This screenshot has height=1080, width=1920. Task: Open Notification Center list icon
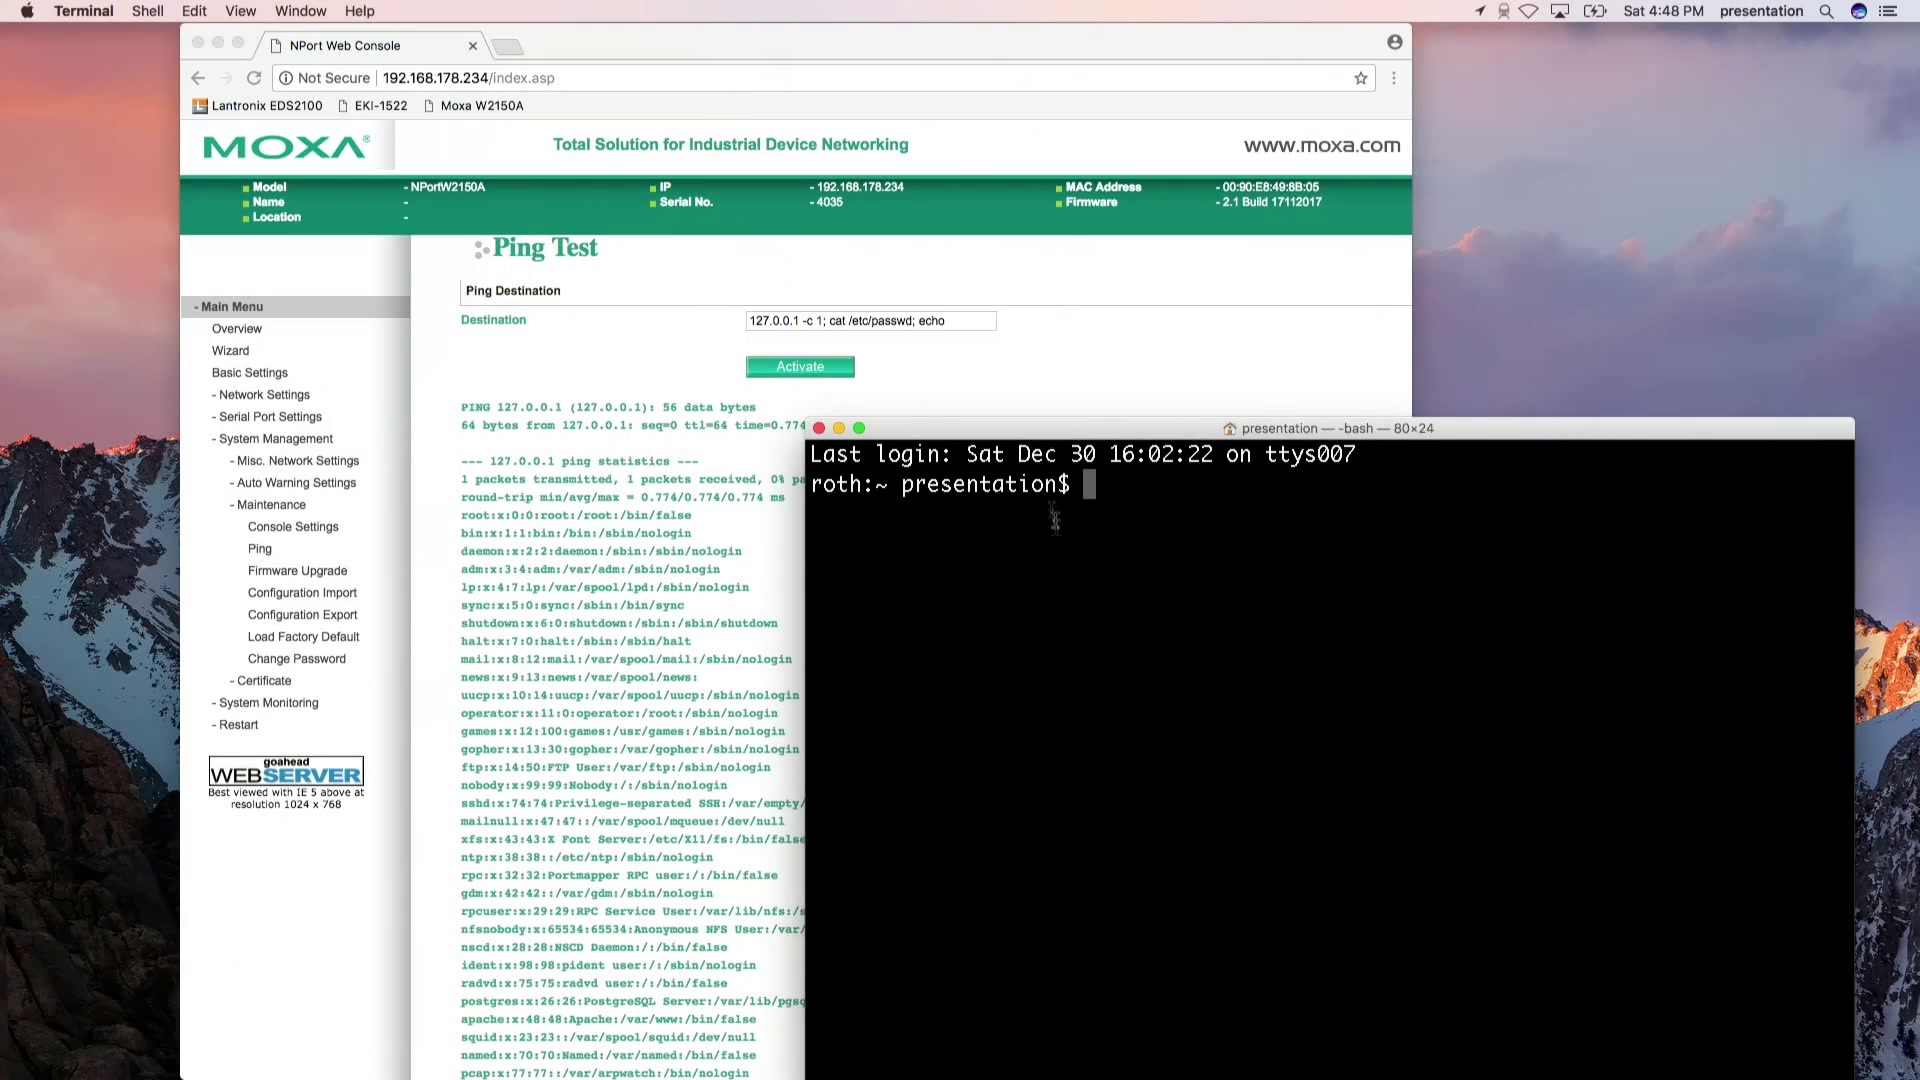1888,11
